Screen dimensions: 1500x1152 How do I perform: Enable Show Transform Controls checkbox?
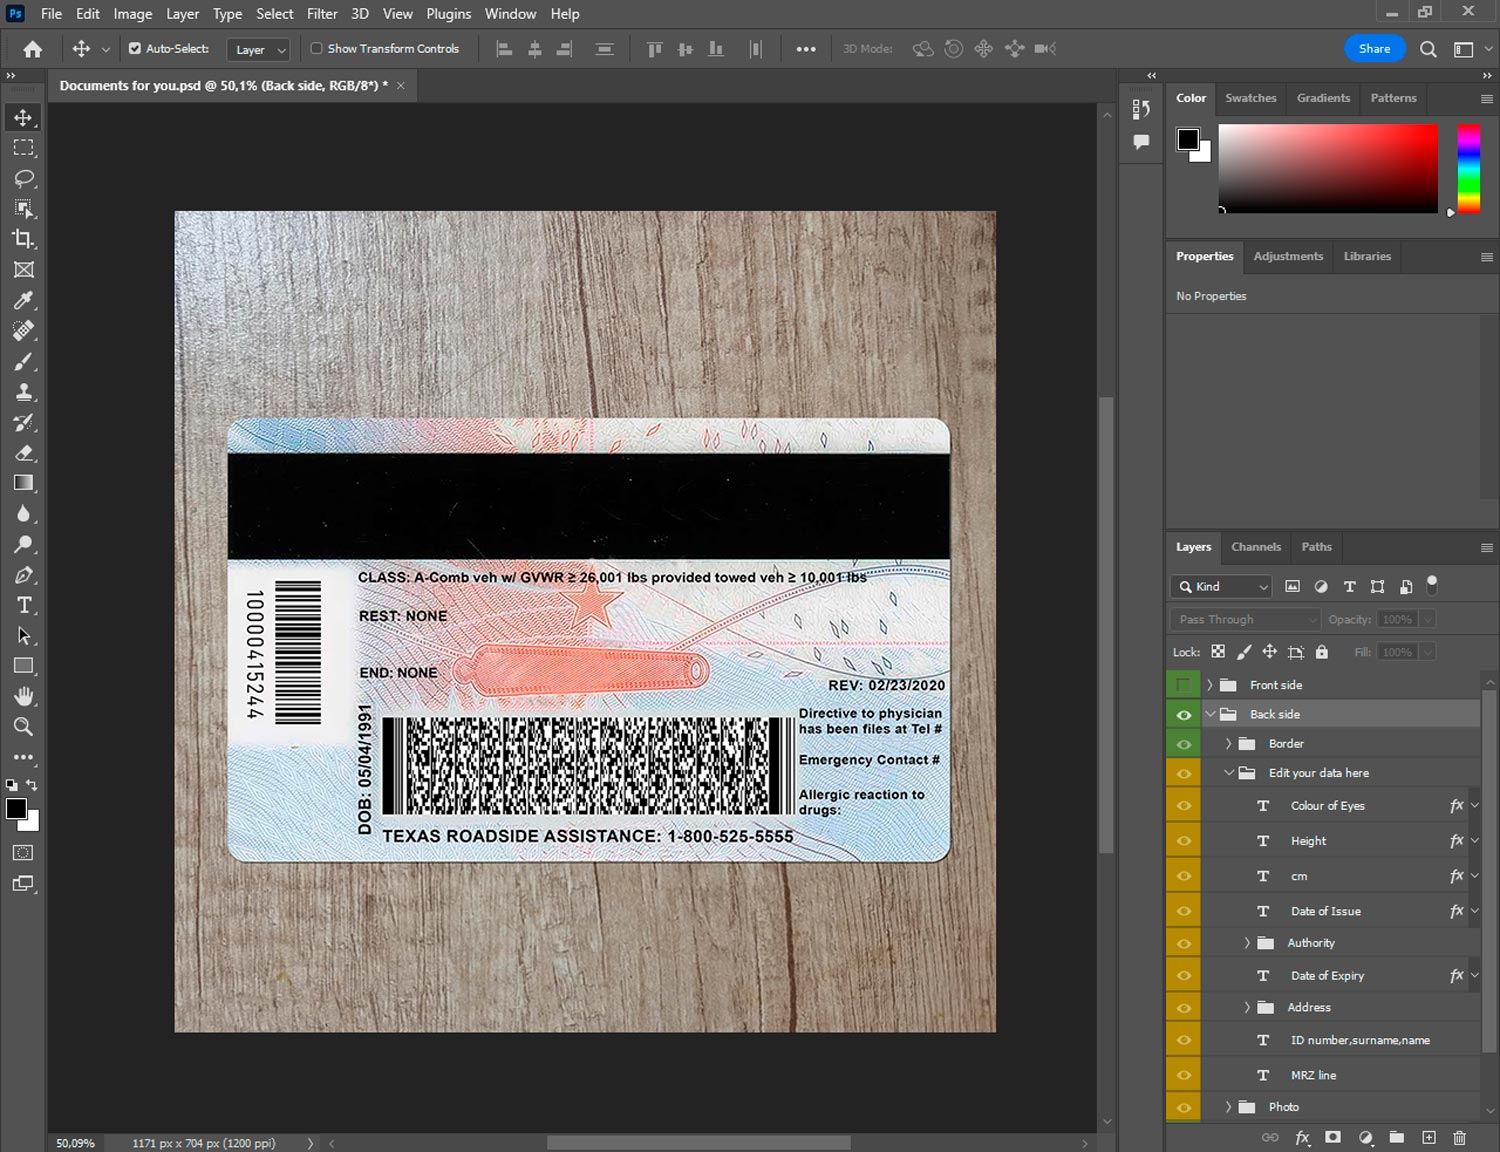[x=316, y=48]
